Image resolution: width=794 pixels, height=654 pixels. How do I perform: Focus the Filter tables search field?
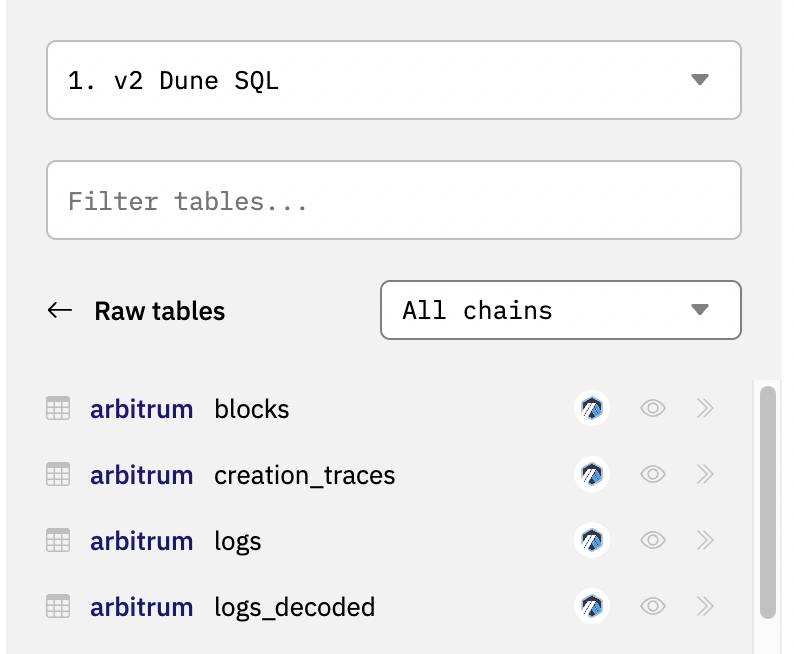pos(394,200)
